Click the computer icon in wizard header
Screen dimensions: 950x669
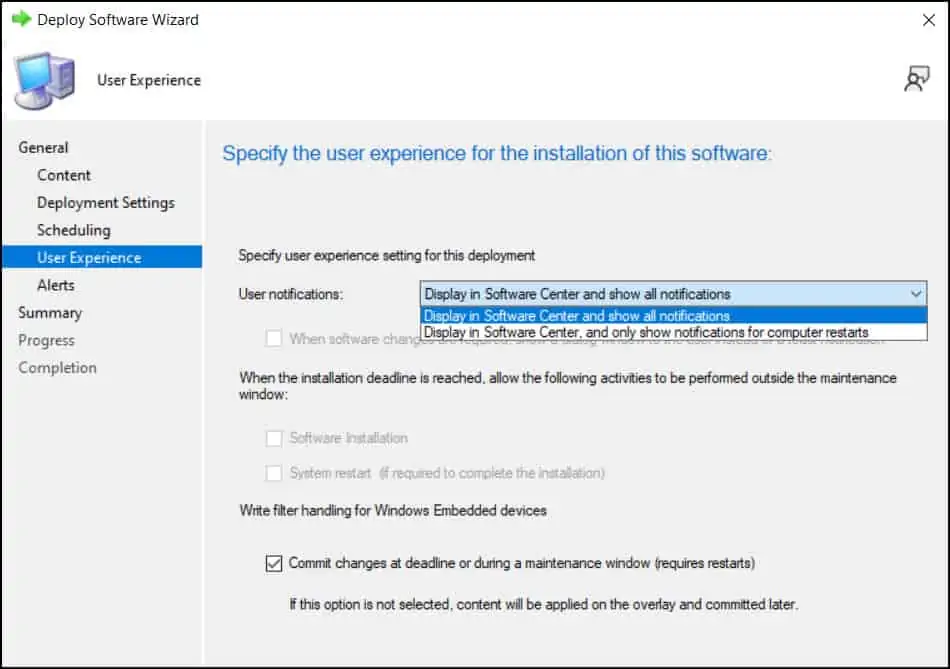pyautogui.click(x=45, y=81)
